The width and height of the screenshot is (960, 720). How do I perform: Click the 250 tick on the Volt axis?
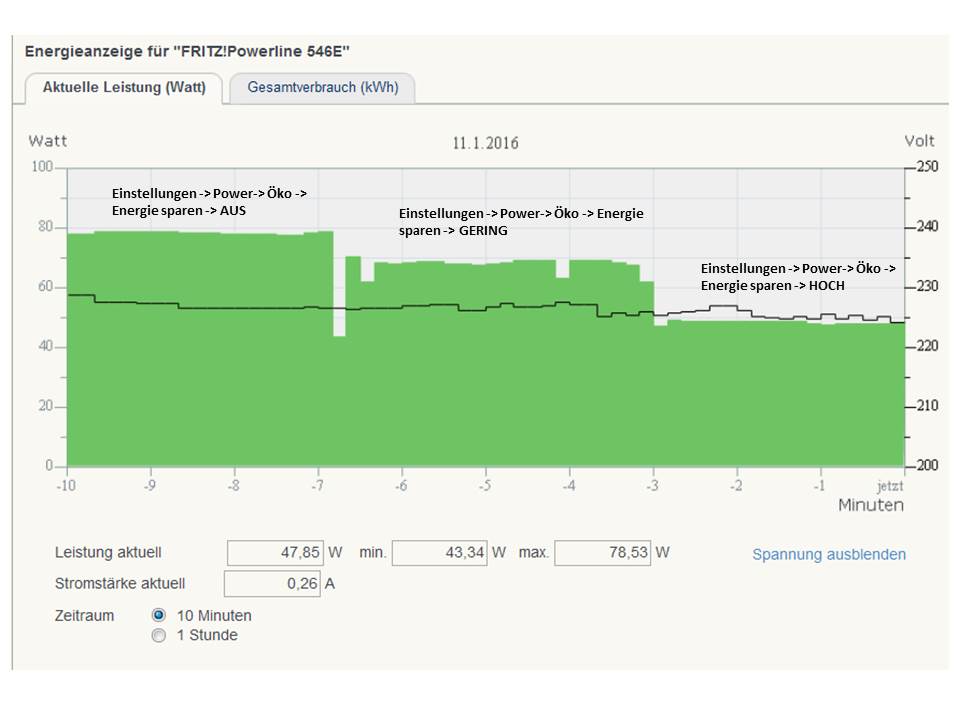click(926, 167)
